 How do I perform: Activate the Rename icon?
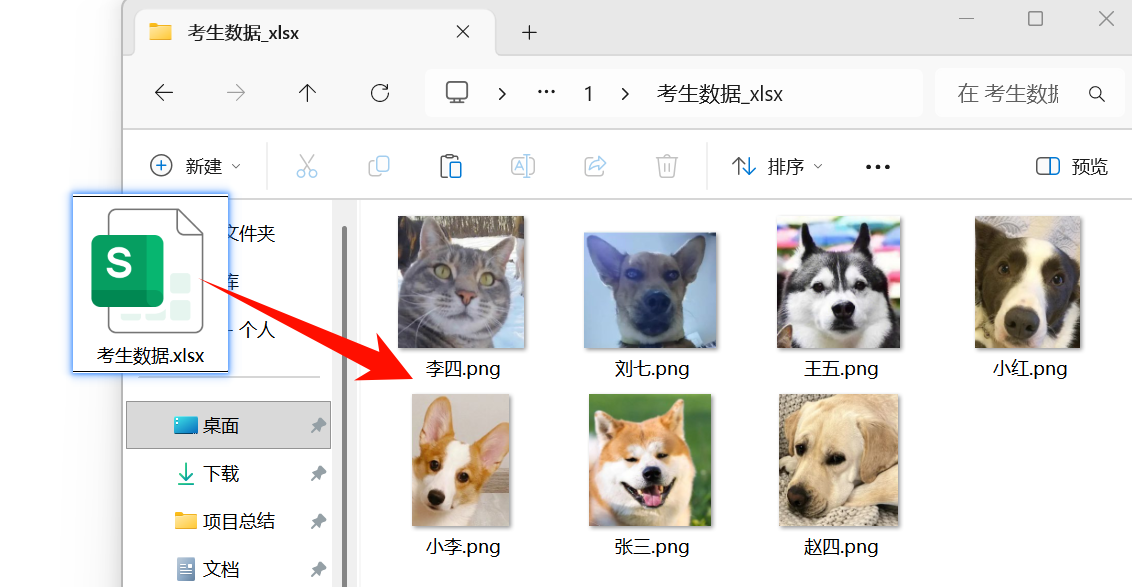(x=523, y=166)
